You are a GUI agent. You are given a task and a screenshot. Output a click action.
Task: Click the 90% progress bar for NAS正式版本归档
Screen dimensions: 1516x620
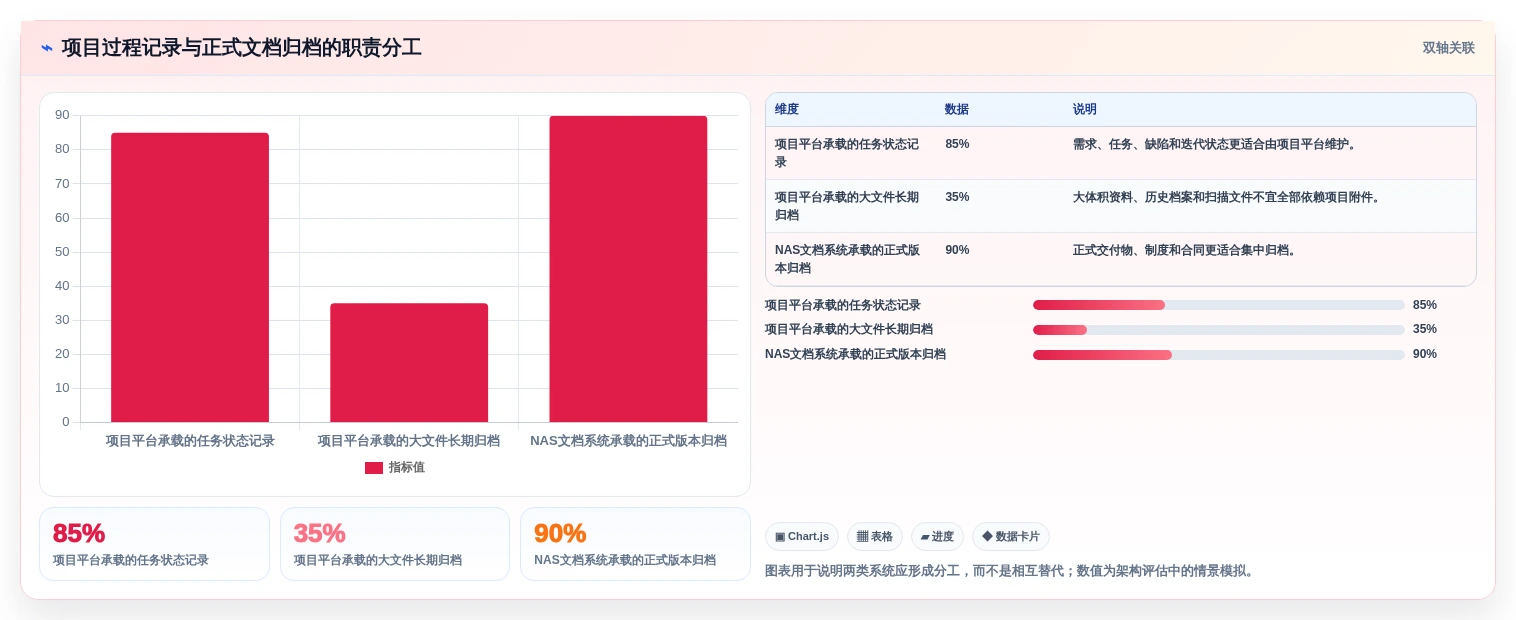click(1219, 355)
